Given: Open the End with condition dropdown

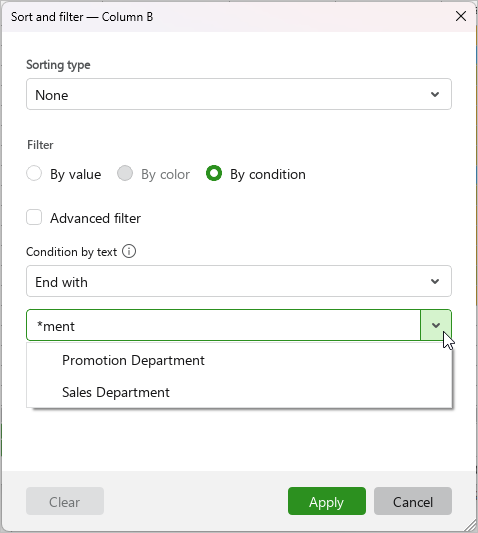Looking at the screenshot, I should tap(239, 281).
